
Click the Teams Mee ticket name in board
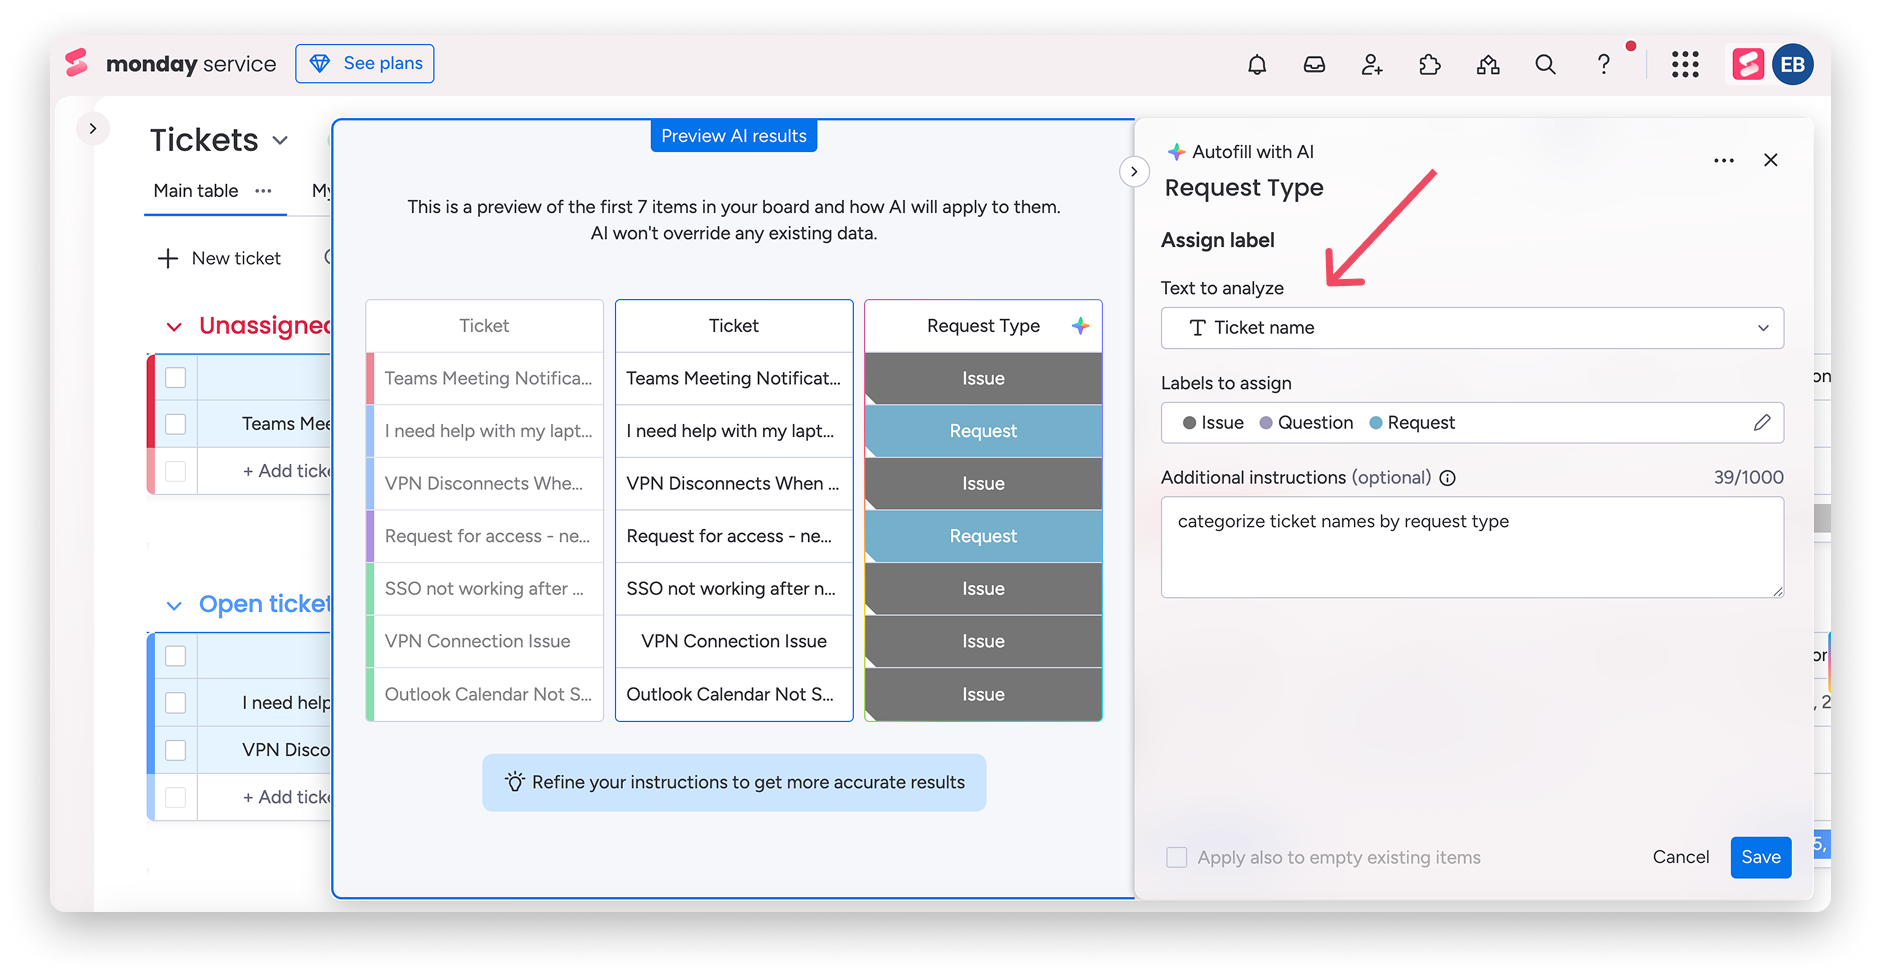(x=286, y=424)
